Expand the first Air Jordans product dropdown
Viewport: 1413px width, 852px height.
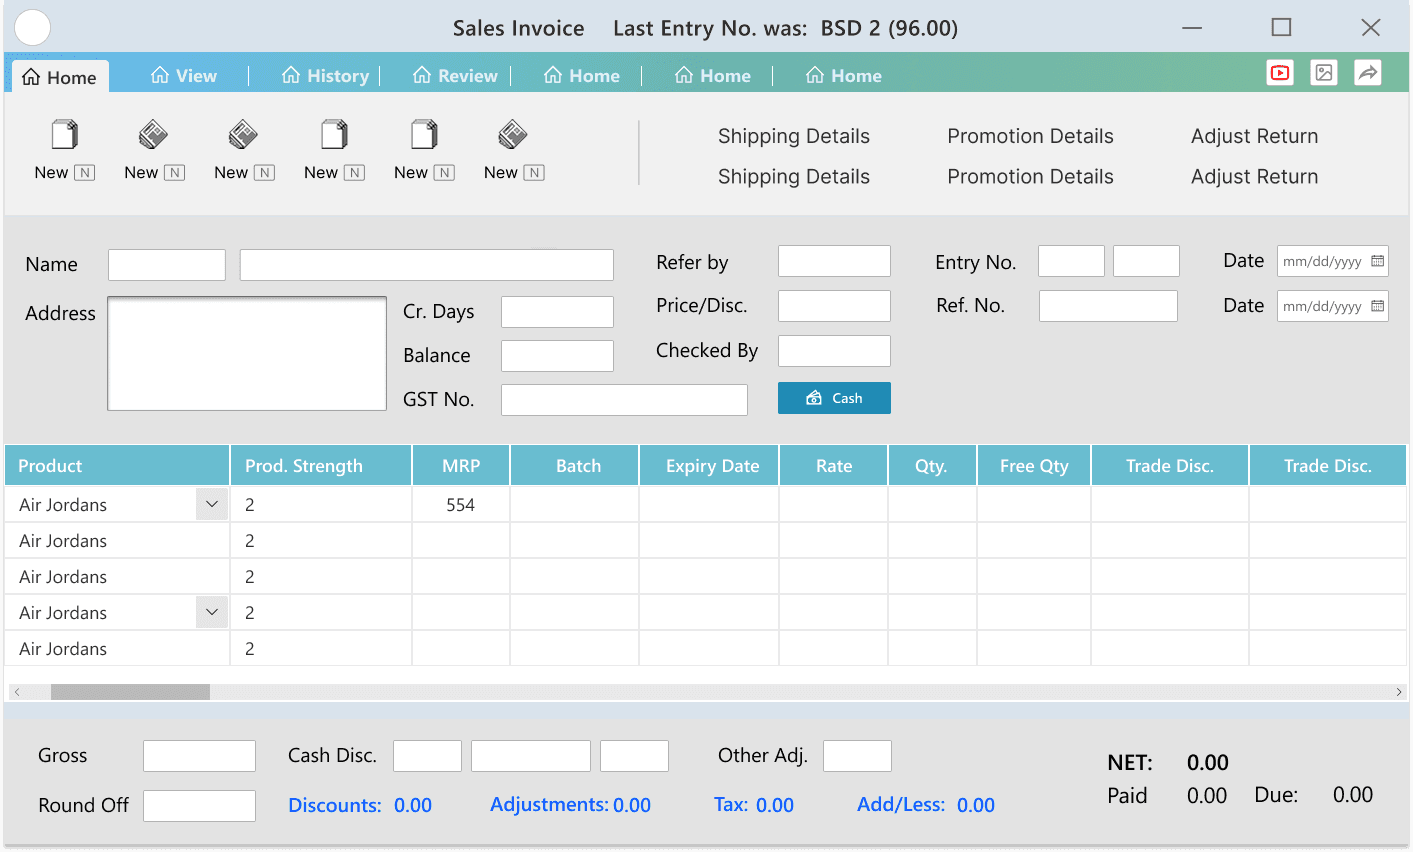click(212, 504)
